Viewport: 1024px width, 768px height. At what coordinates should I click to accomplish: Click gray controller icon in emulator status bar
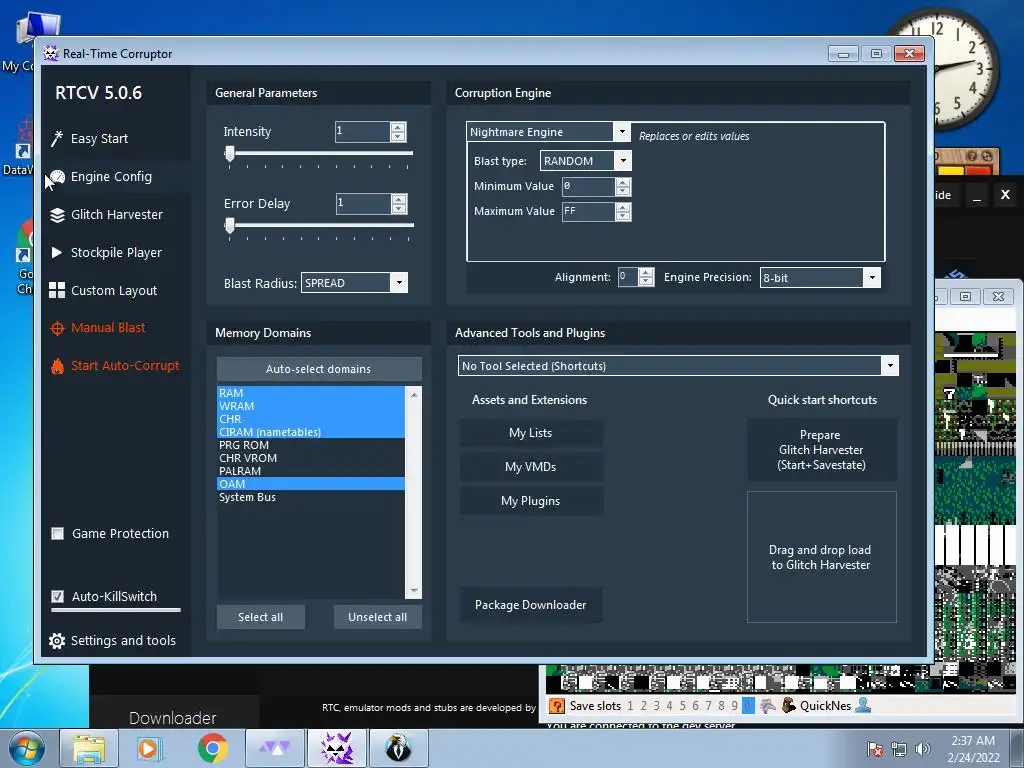(768, 705)
